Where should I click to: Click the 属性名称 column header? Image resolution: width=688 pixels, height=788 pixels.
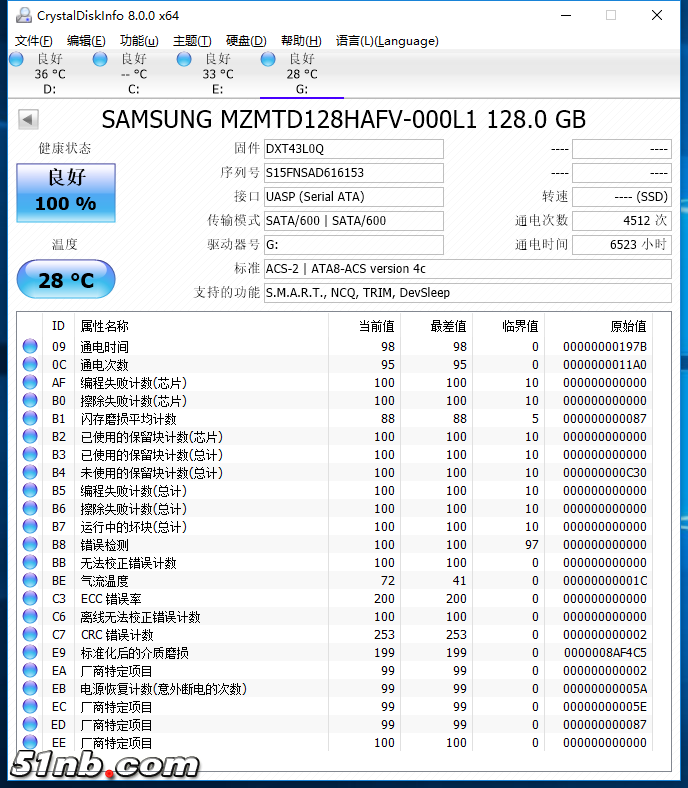pos(104,326)
